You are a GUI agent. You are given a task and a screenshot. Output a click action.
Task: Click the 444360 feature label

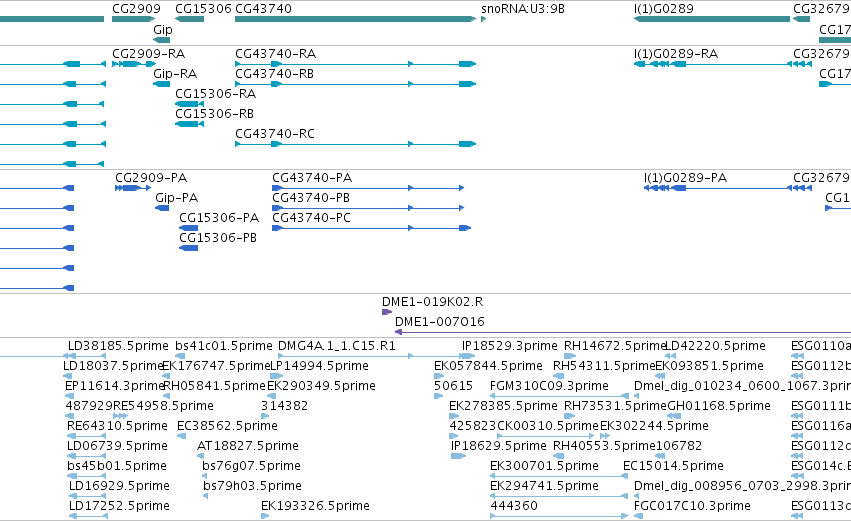[x=513, y=507]
